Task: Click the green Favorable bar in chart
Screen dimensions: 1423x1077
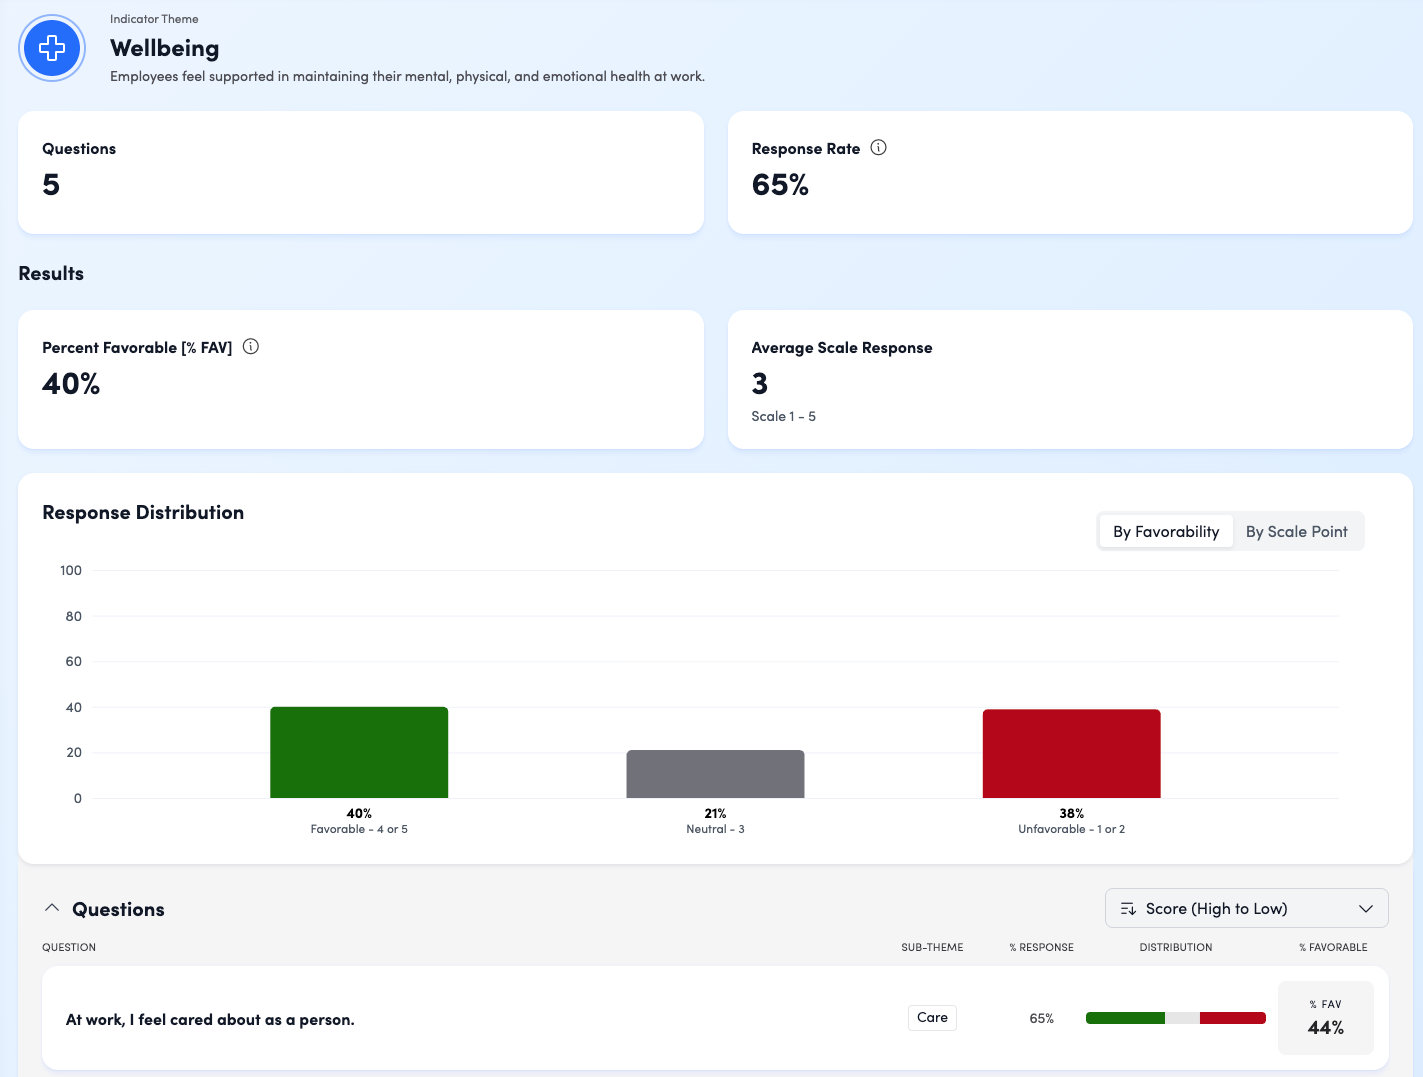Action: (359, 753)
